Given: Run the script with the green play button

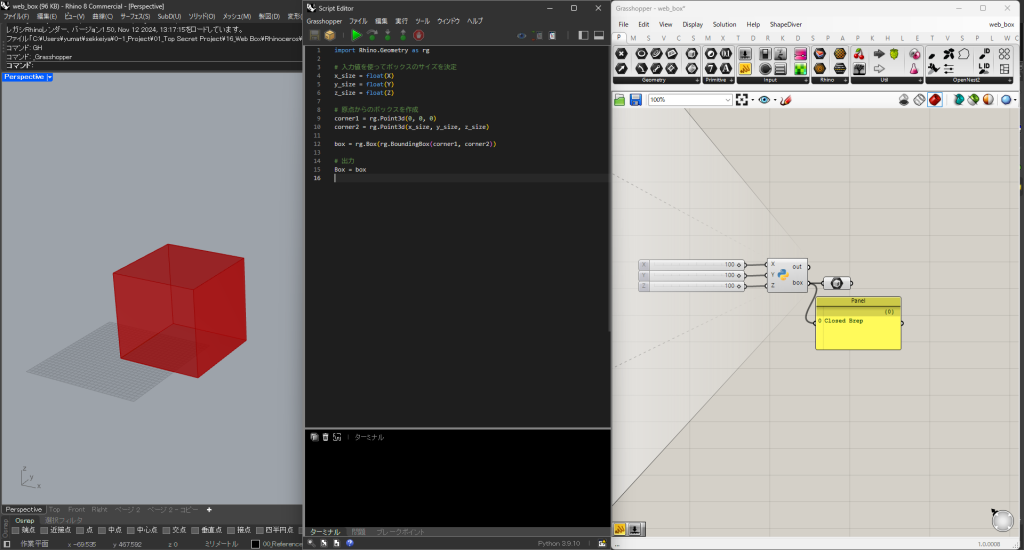Looking at the screenshot, I should coord(356,35).
